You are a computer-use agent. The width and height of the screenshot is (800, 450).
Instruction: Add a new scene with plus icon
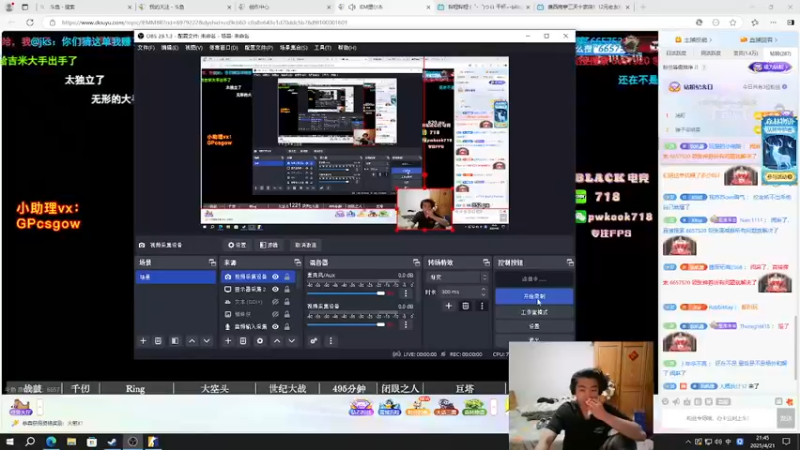(143, 341)
